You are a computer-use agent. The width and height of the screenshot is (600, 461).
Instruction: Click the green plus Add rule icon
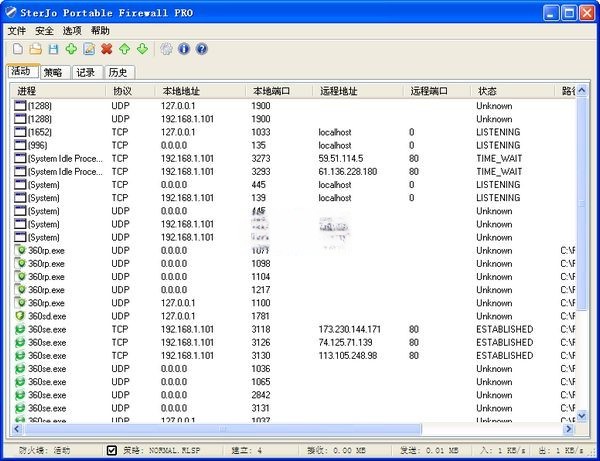click(x=71, y=49)
